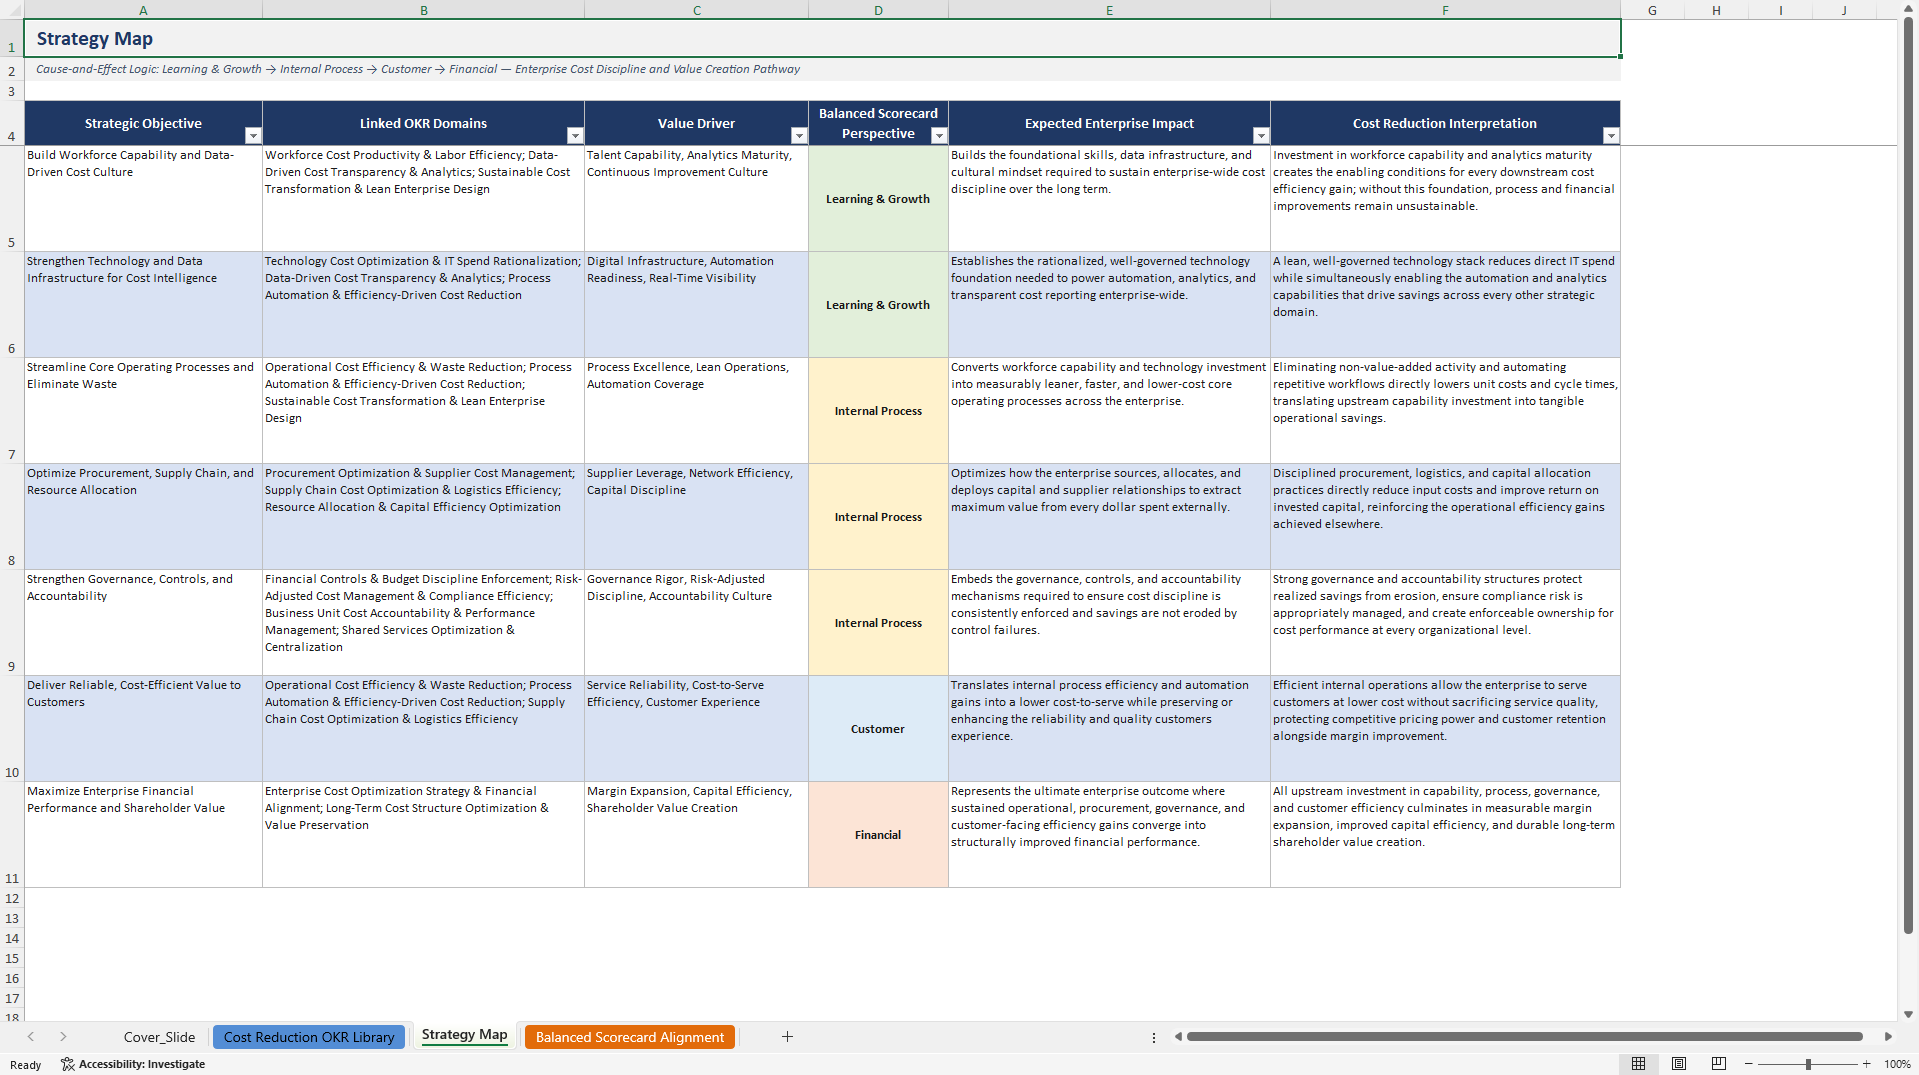Click 'Represents the ultimate enterprise outcome' cell
Screen dimensions: 1919x1075
pos(1109,834)
